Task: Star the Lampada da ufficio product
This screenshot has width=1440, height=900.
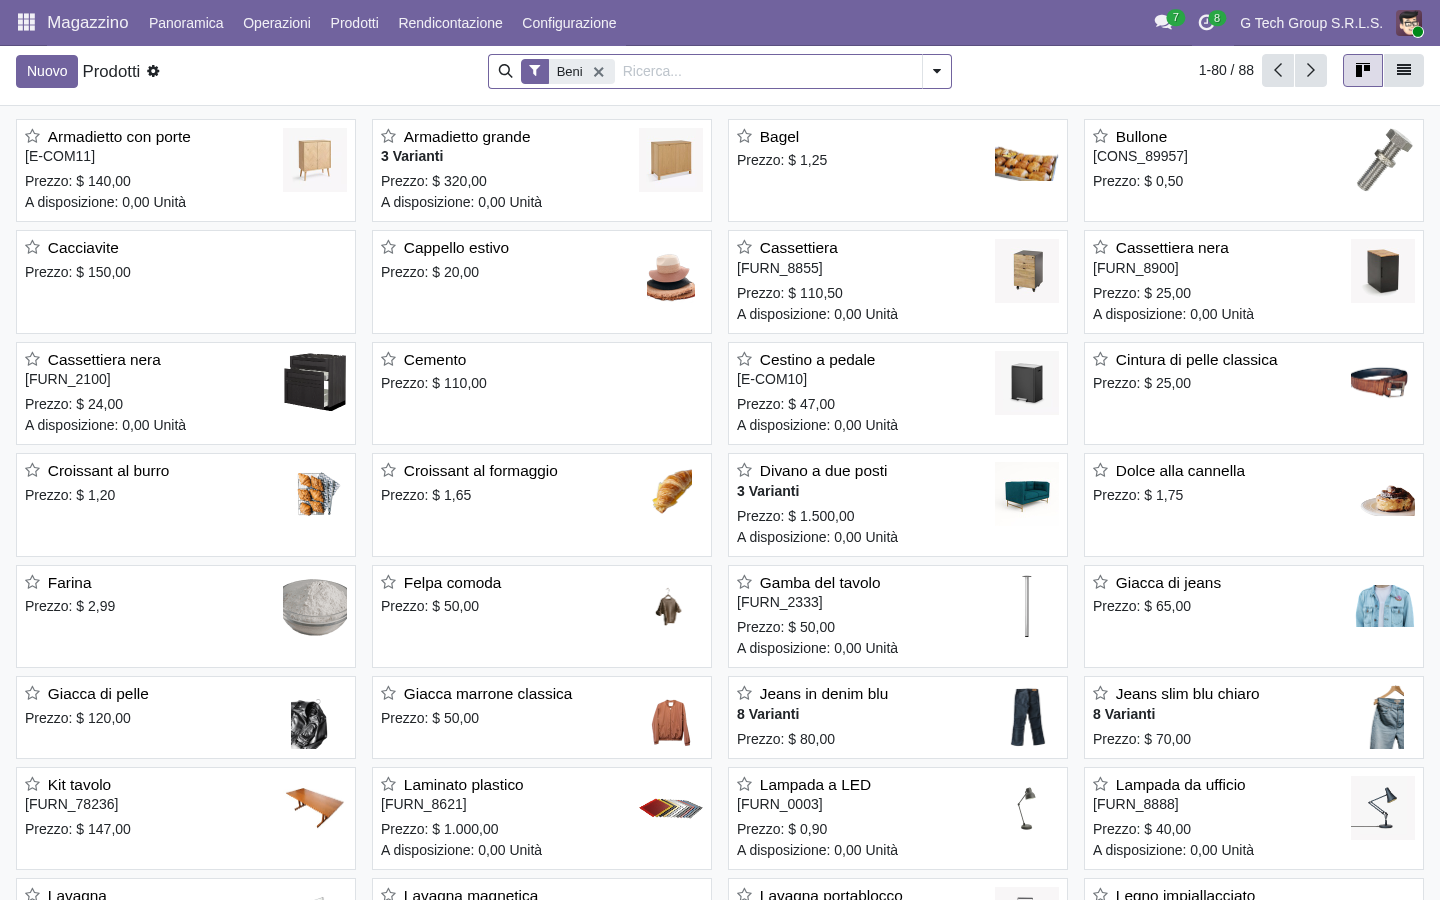Action: click(x=1100, y=784)
